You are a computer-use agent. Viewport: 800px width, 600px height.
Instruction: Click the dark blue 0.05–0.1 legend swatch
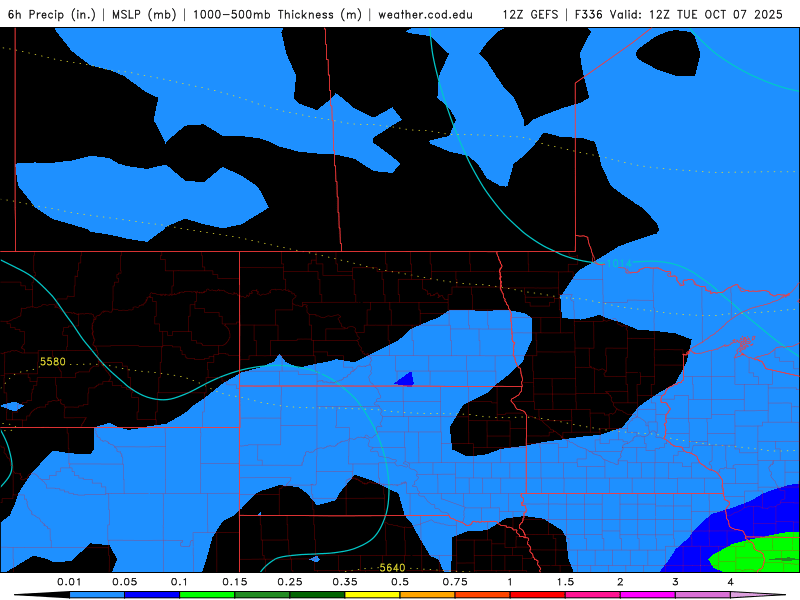pos(152,595)
